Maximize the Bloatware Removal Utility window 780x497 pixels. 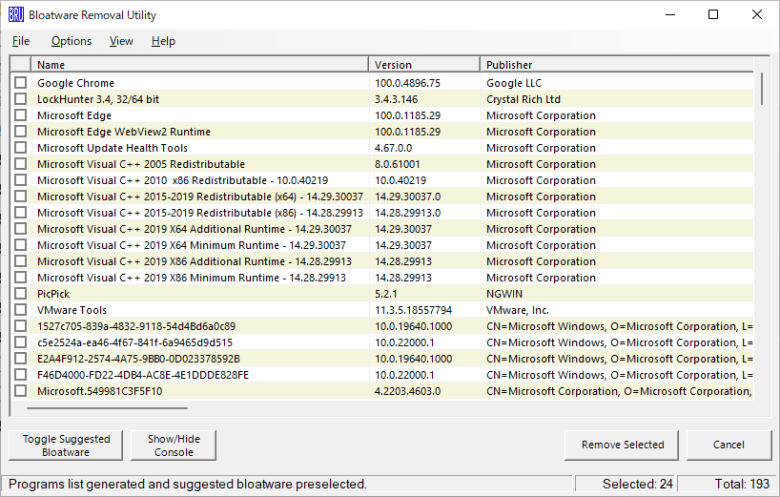[x=713, y=15]
